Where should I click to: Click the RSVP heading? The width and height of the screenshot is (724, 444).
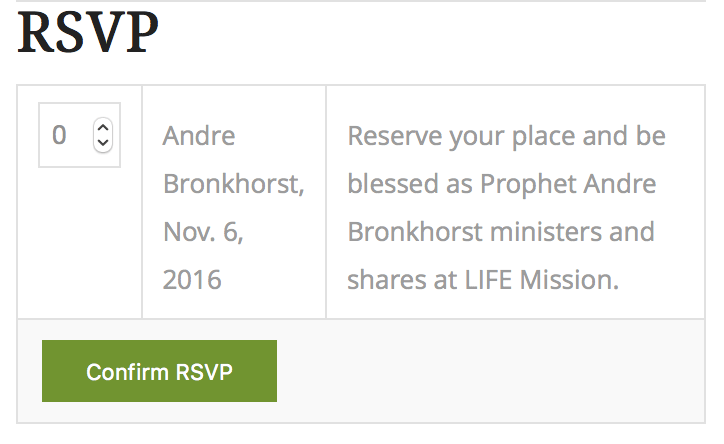click(x=89, y=36)
